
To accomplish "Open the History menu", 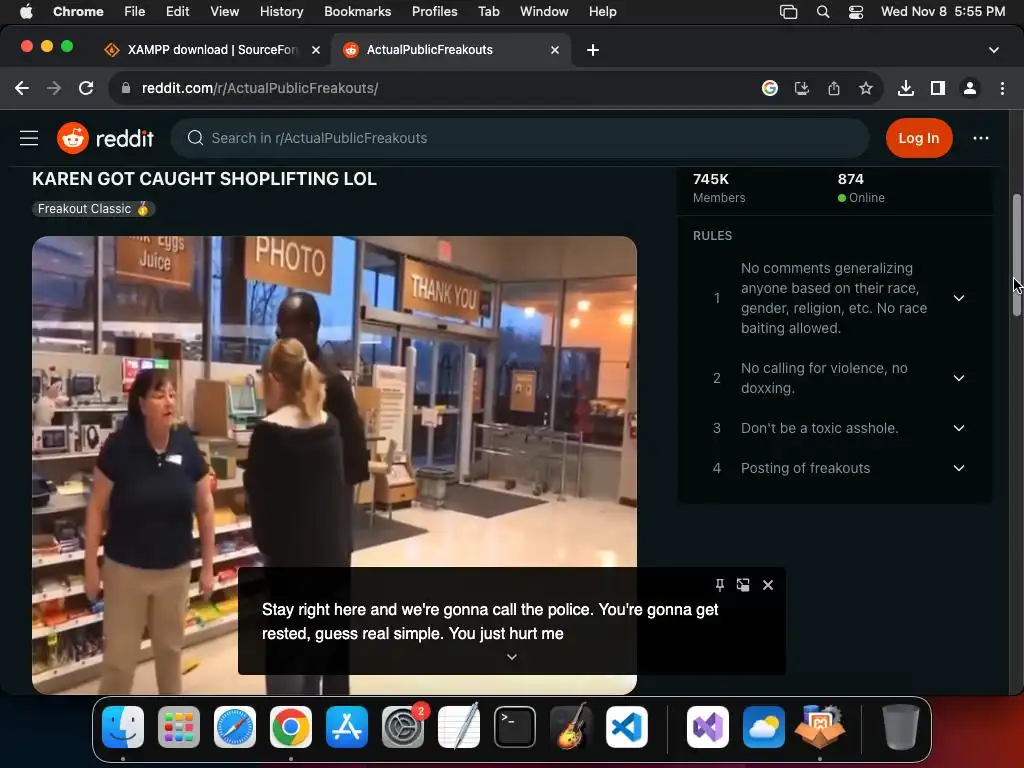I will pos(281,12).
